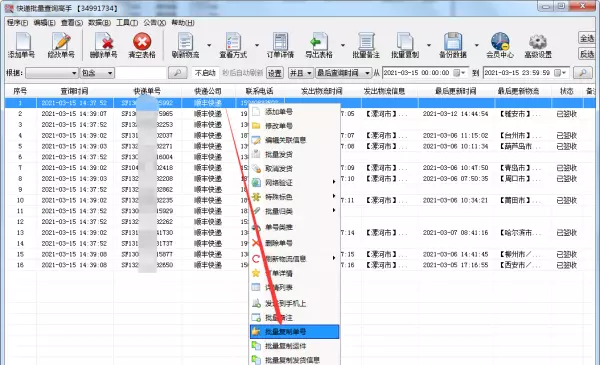This screenshot has height=365, width=600.
Task: Expand the 根据 field dropdown
Action: tap(52, 73)
